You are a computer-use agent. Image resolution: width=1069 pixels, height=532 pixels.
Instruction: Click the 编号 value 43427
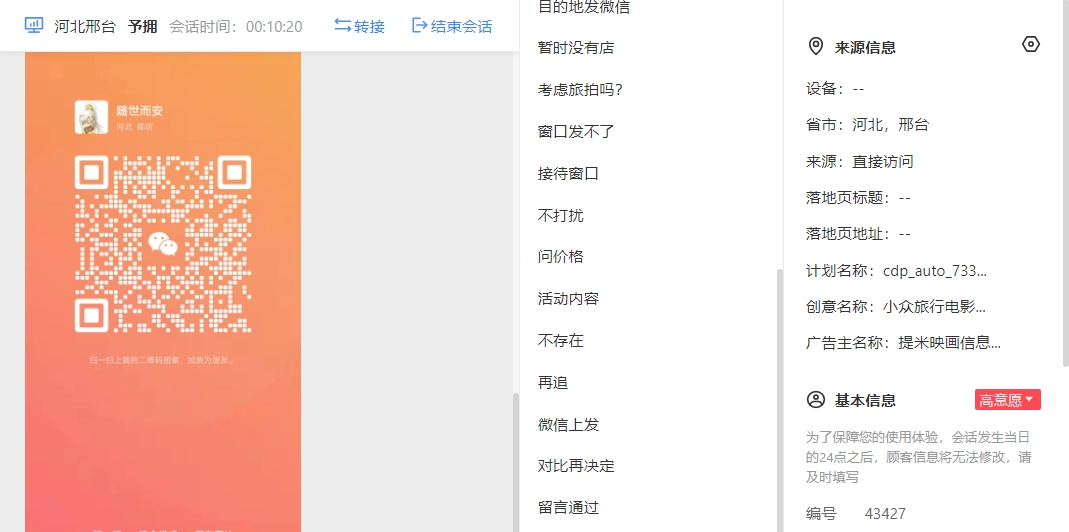coord(885,514)
